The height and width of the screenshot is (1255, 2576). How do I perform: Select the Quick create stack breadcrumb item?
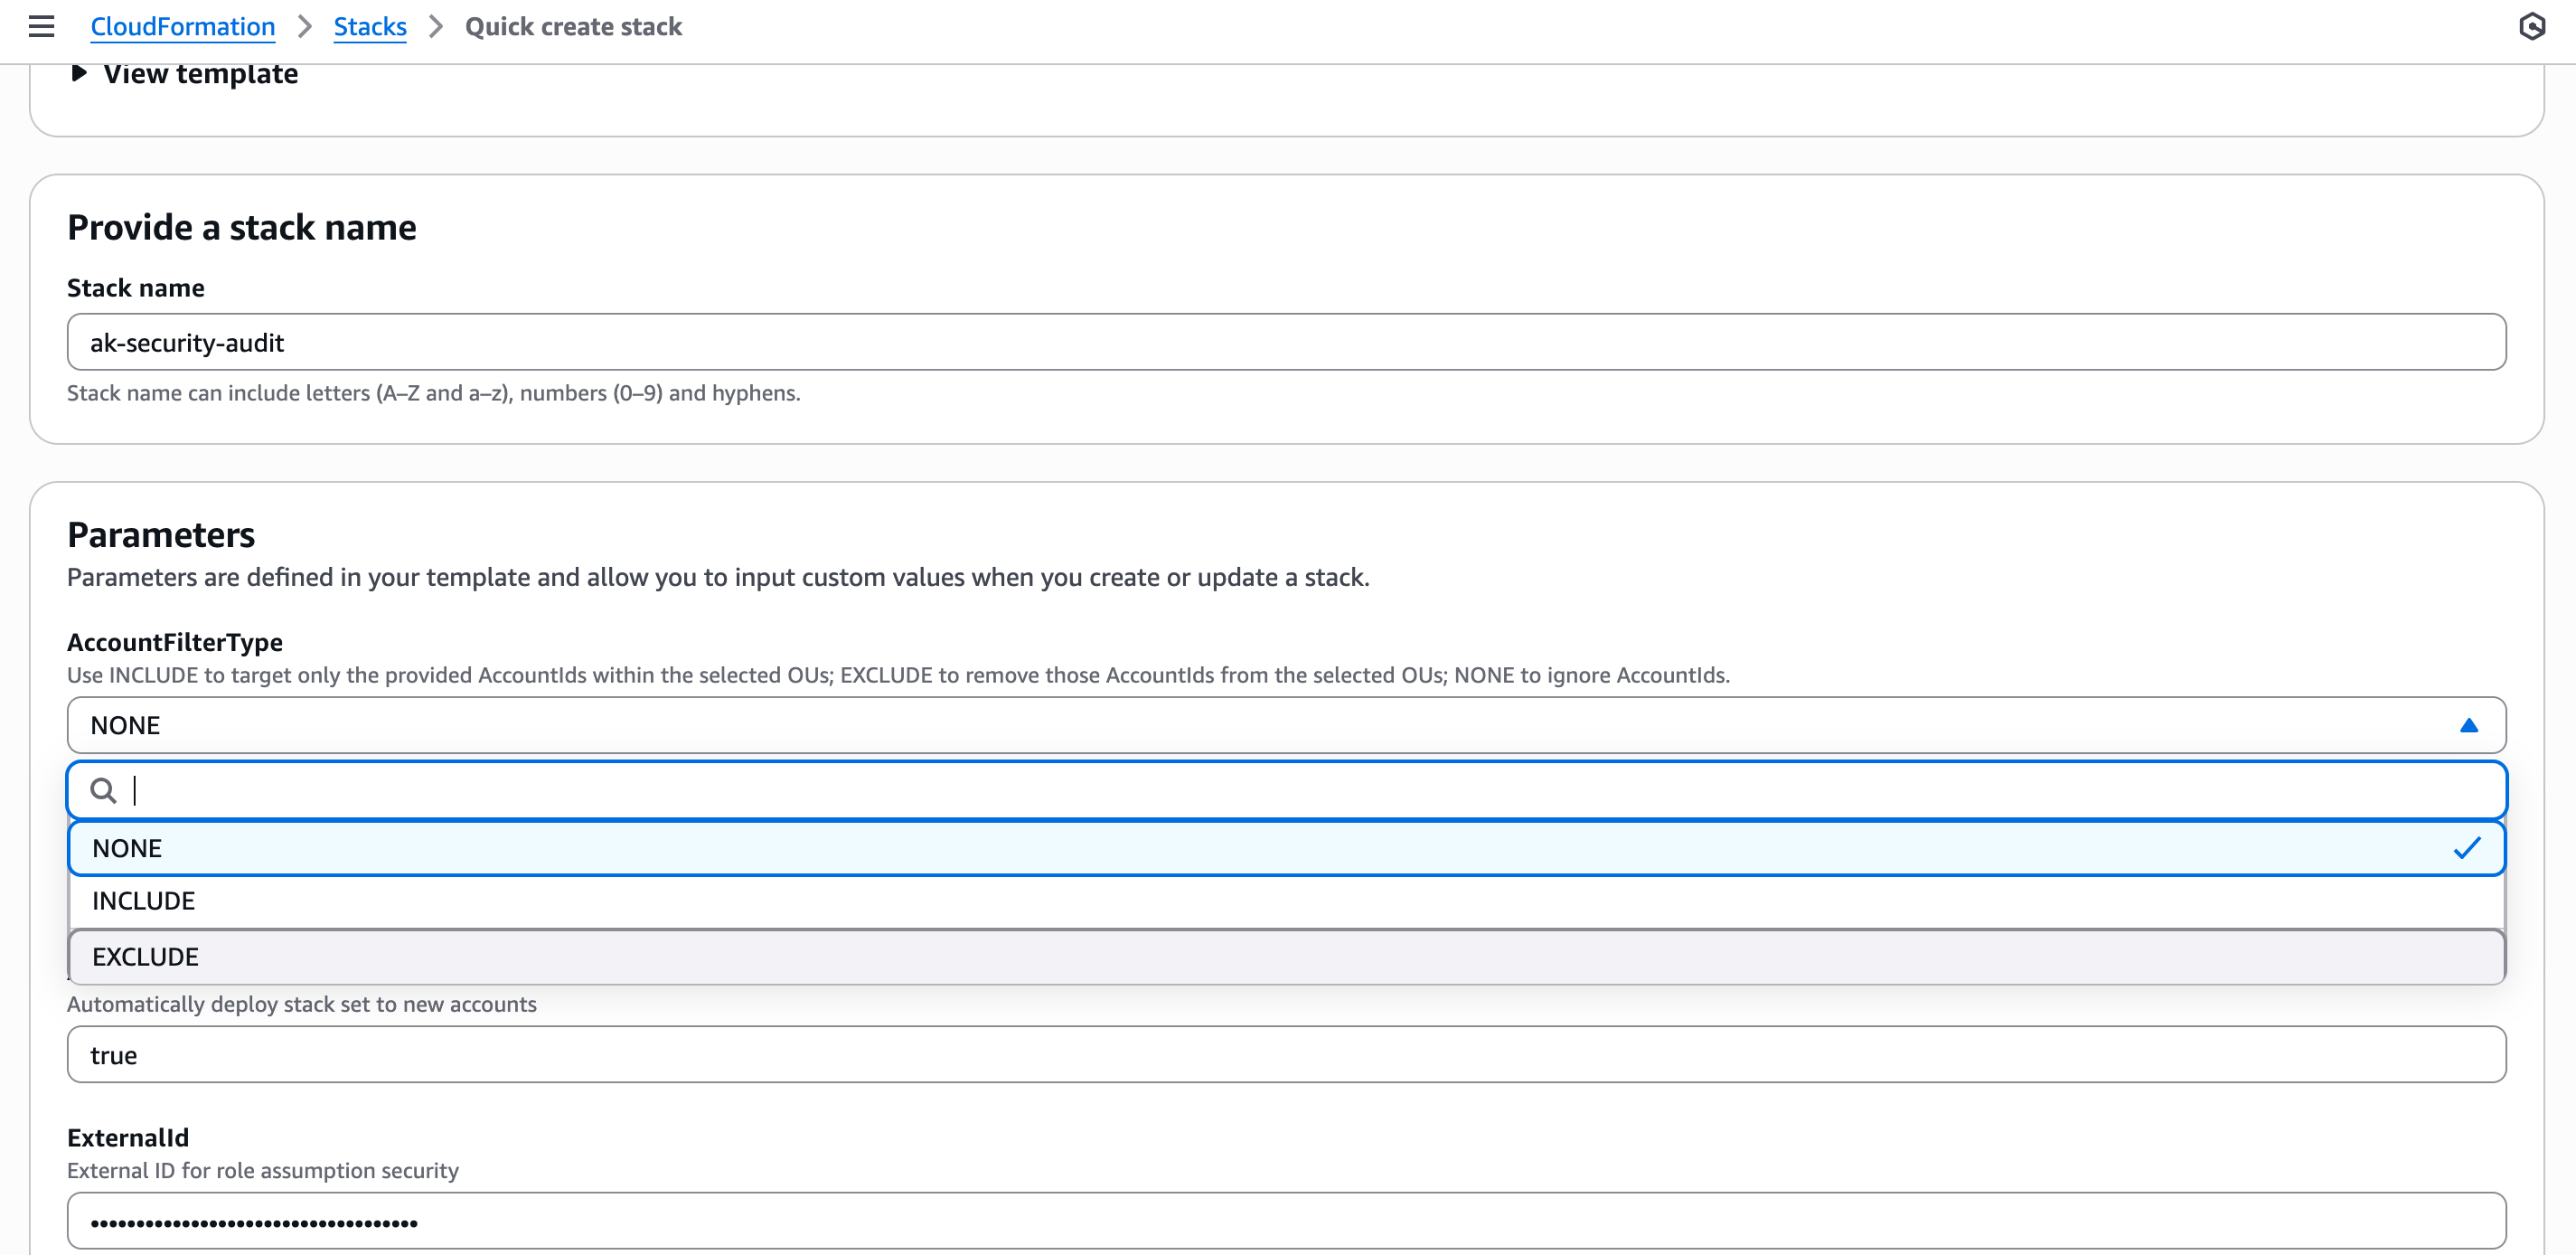click(x=574, y=26)
